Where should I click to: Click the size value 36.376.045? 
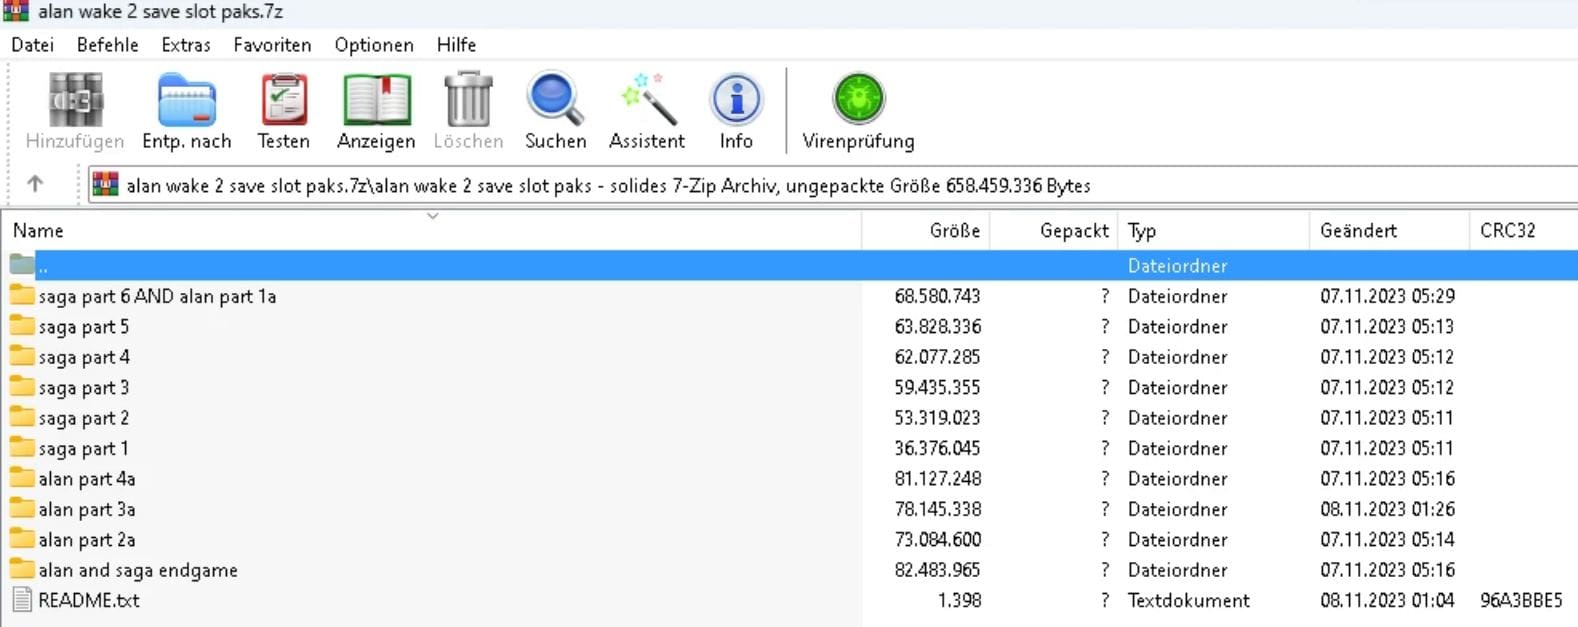pos(937,448)
